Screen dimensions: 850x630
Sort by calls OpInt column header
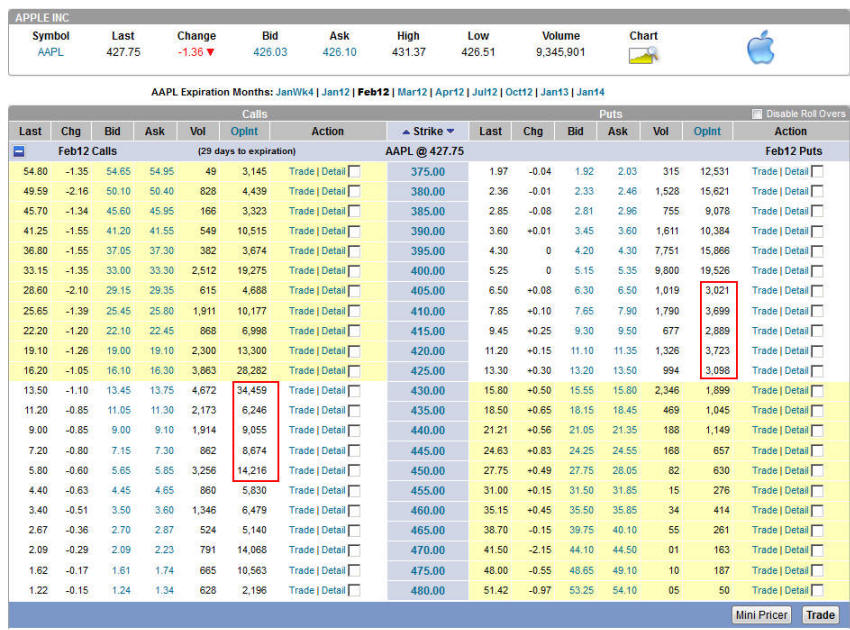click(x=244, y=131)
